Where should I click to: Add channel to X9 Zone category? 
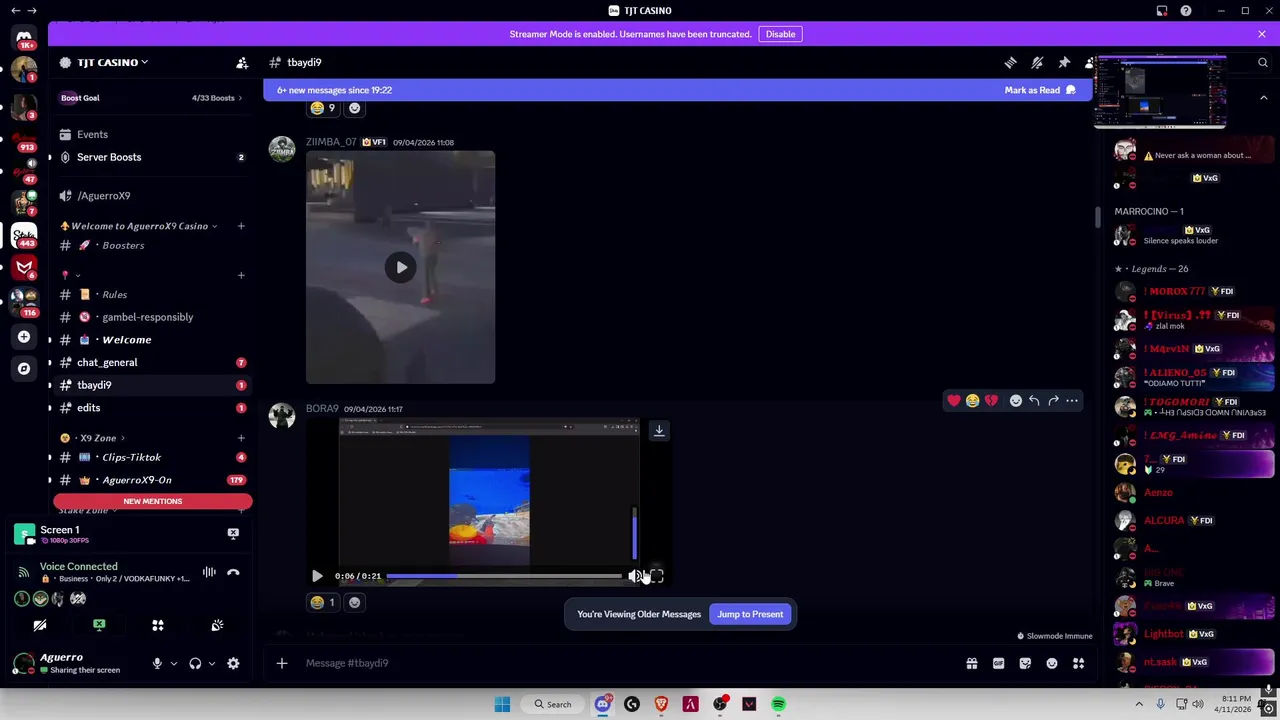click(241, 438)
